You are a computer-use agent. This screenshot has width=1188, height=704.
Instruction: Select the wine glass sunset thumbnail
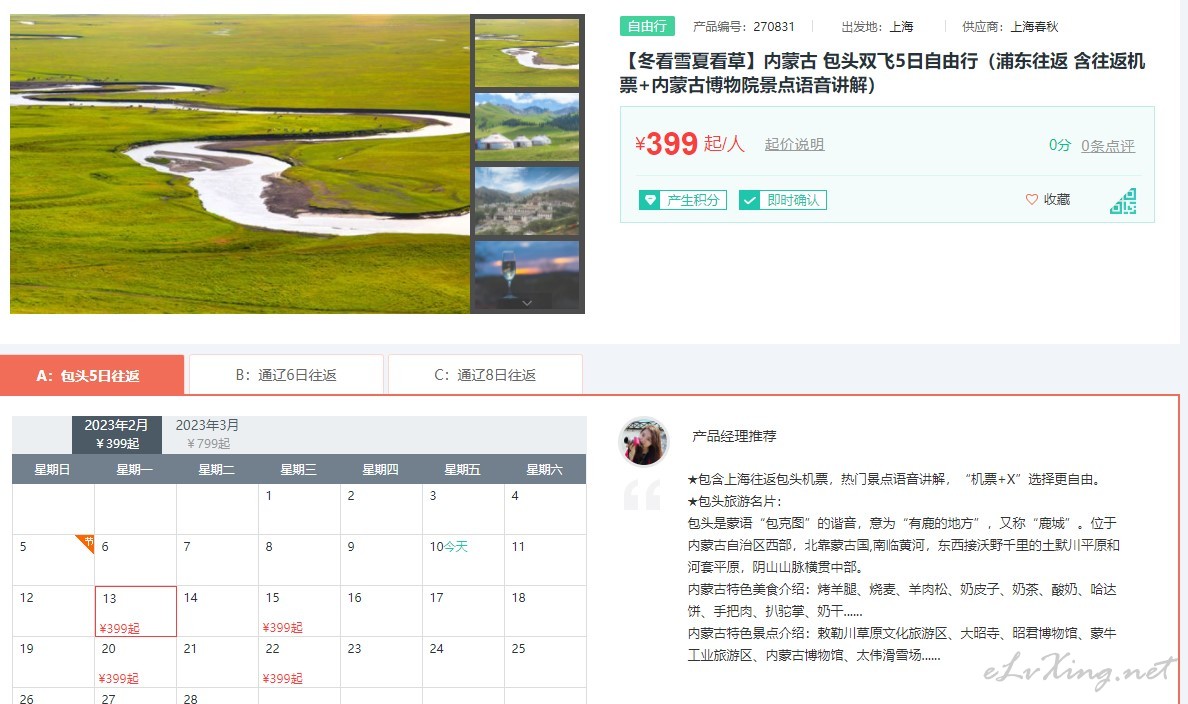pos(527,274)
